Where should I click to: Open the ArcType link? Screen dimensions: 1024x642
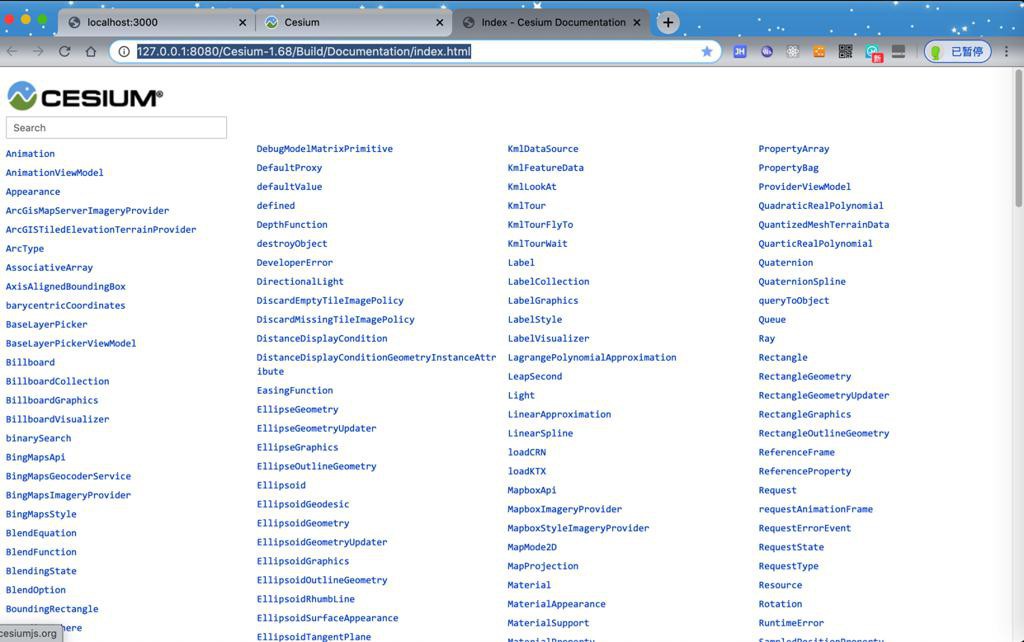[25, 248]
